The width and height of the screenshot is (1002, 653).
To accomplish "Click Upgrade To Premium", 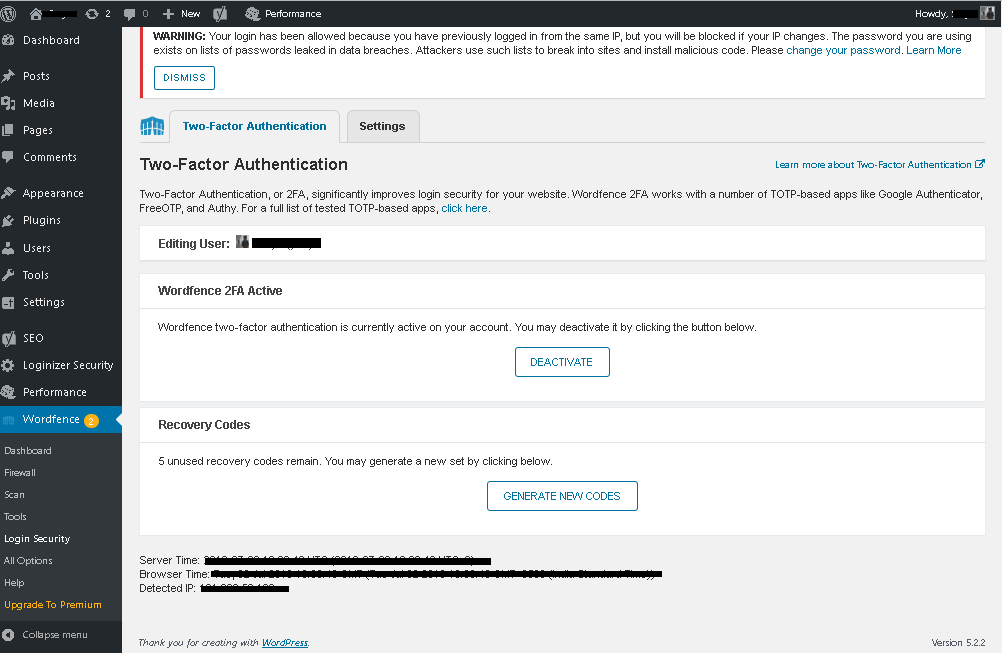I will click(x=52, y=604).
